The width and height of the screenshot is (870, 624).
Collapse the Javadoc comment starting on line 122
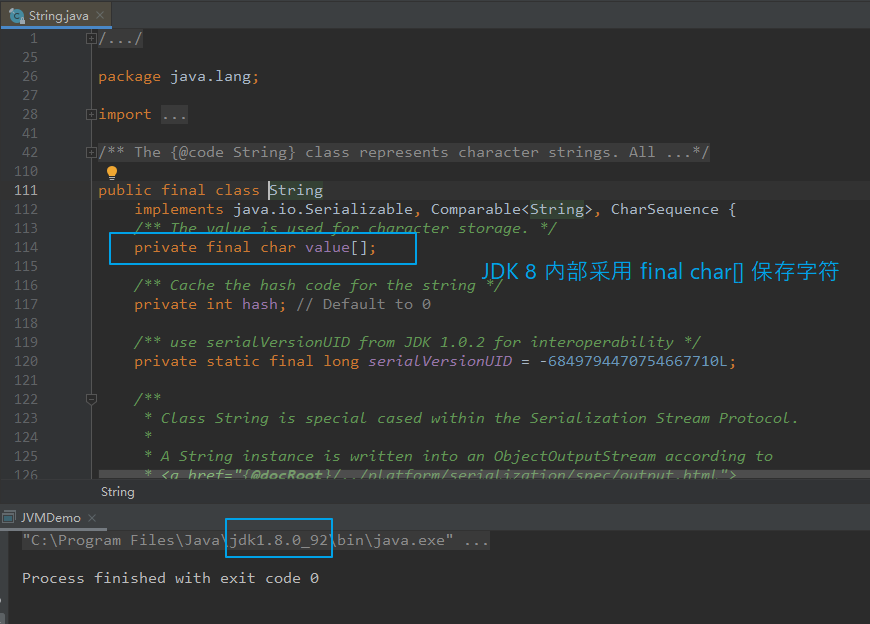(x=92, y=399)
